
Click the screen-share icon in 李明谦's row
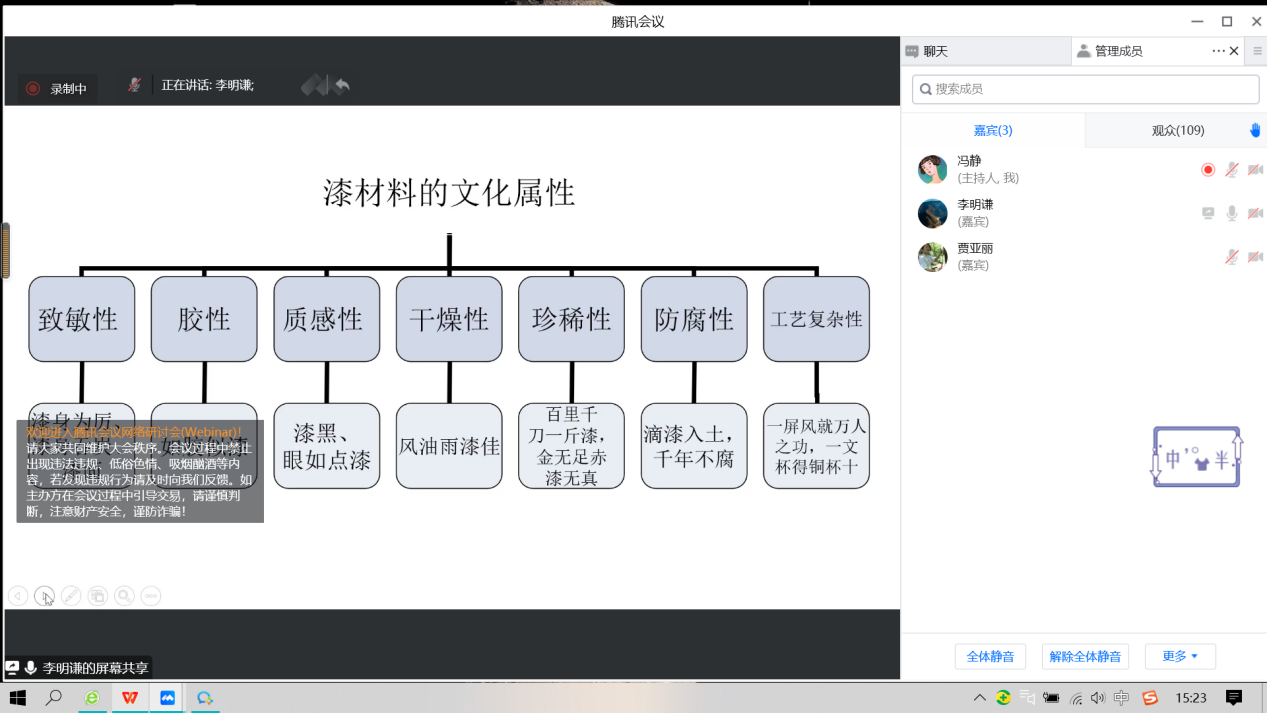point(1208,213)
